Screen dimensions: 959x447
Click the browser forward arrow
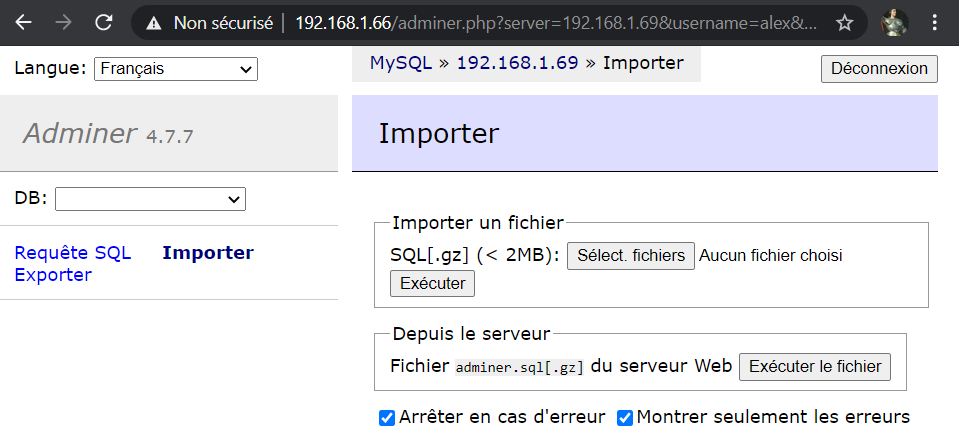coord(63,23)
